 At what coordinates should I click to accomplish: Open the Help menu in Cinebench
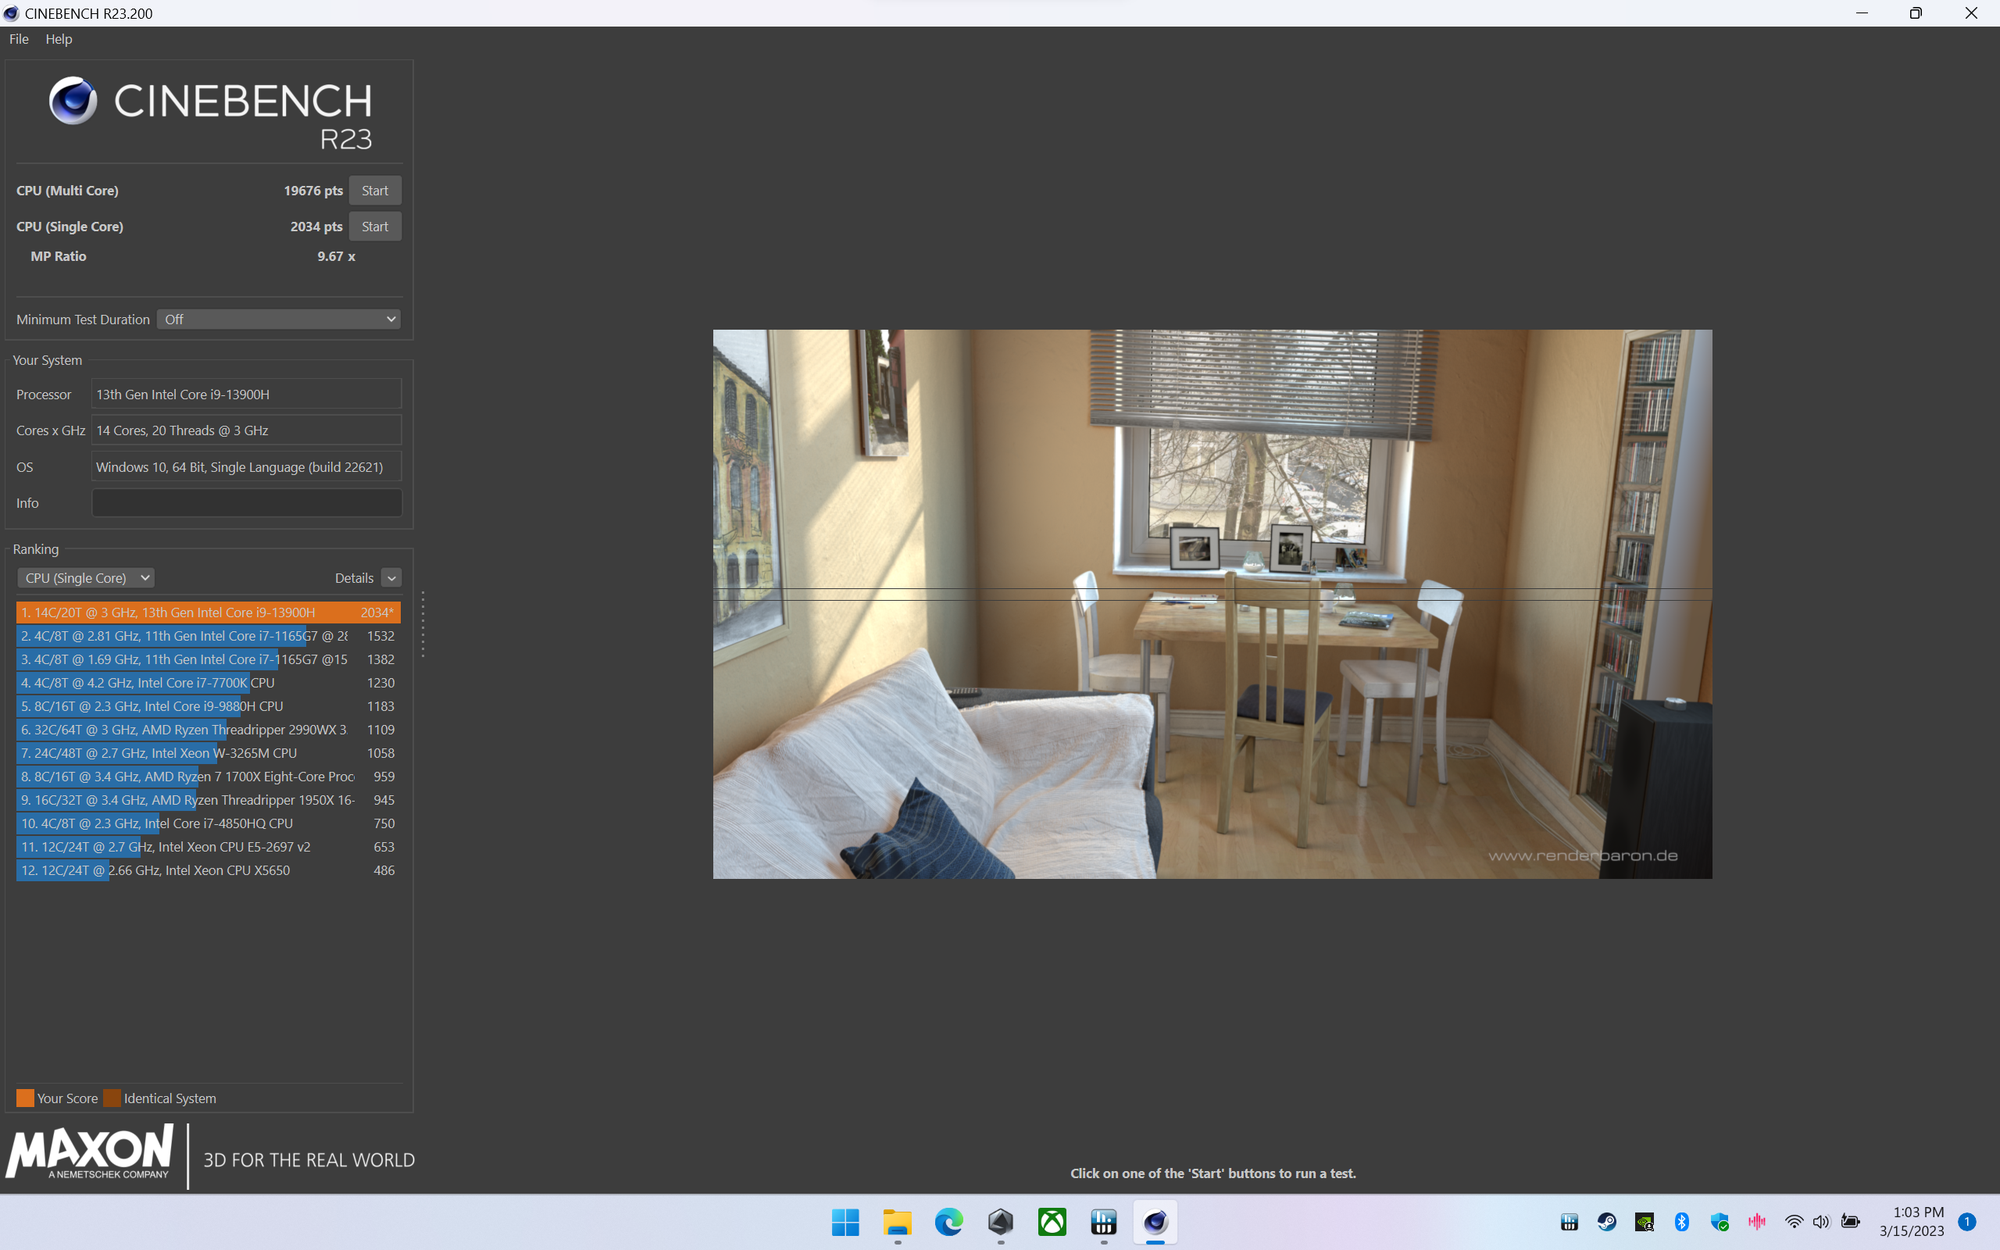(58, 39)
